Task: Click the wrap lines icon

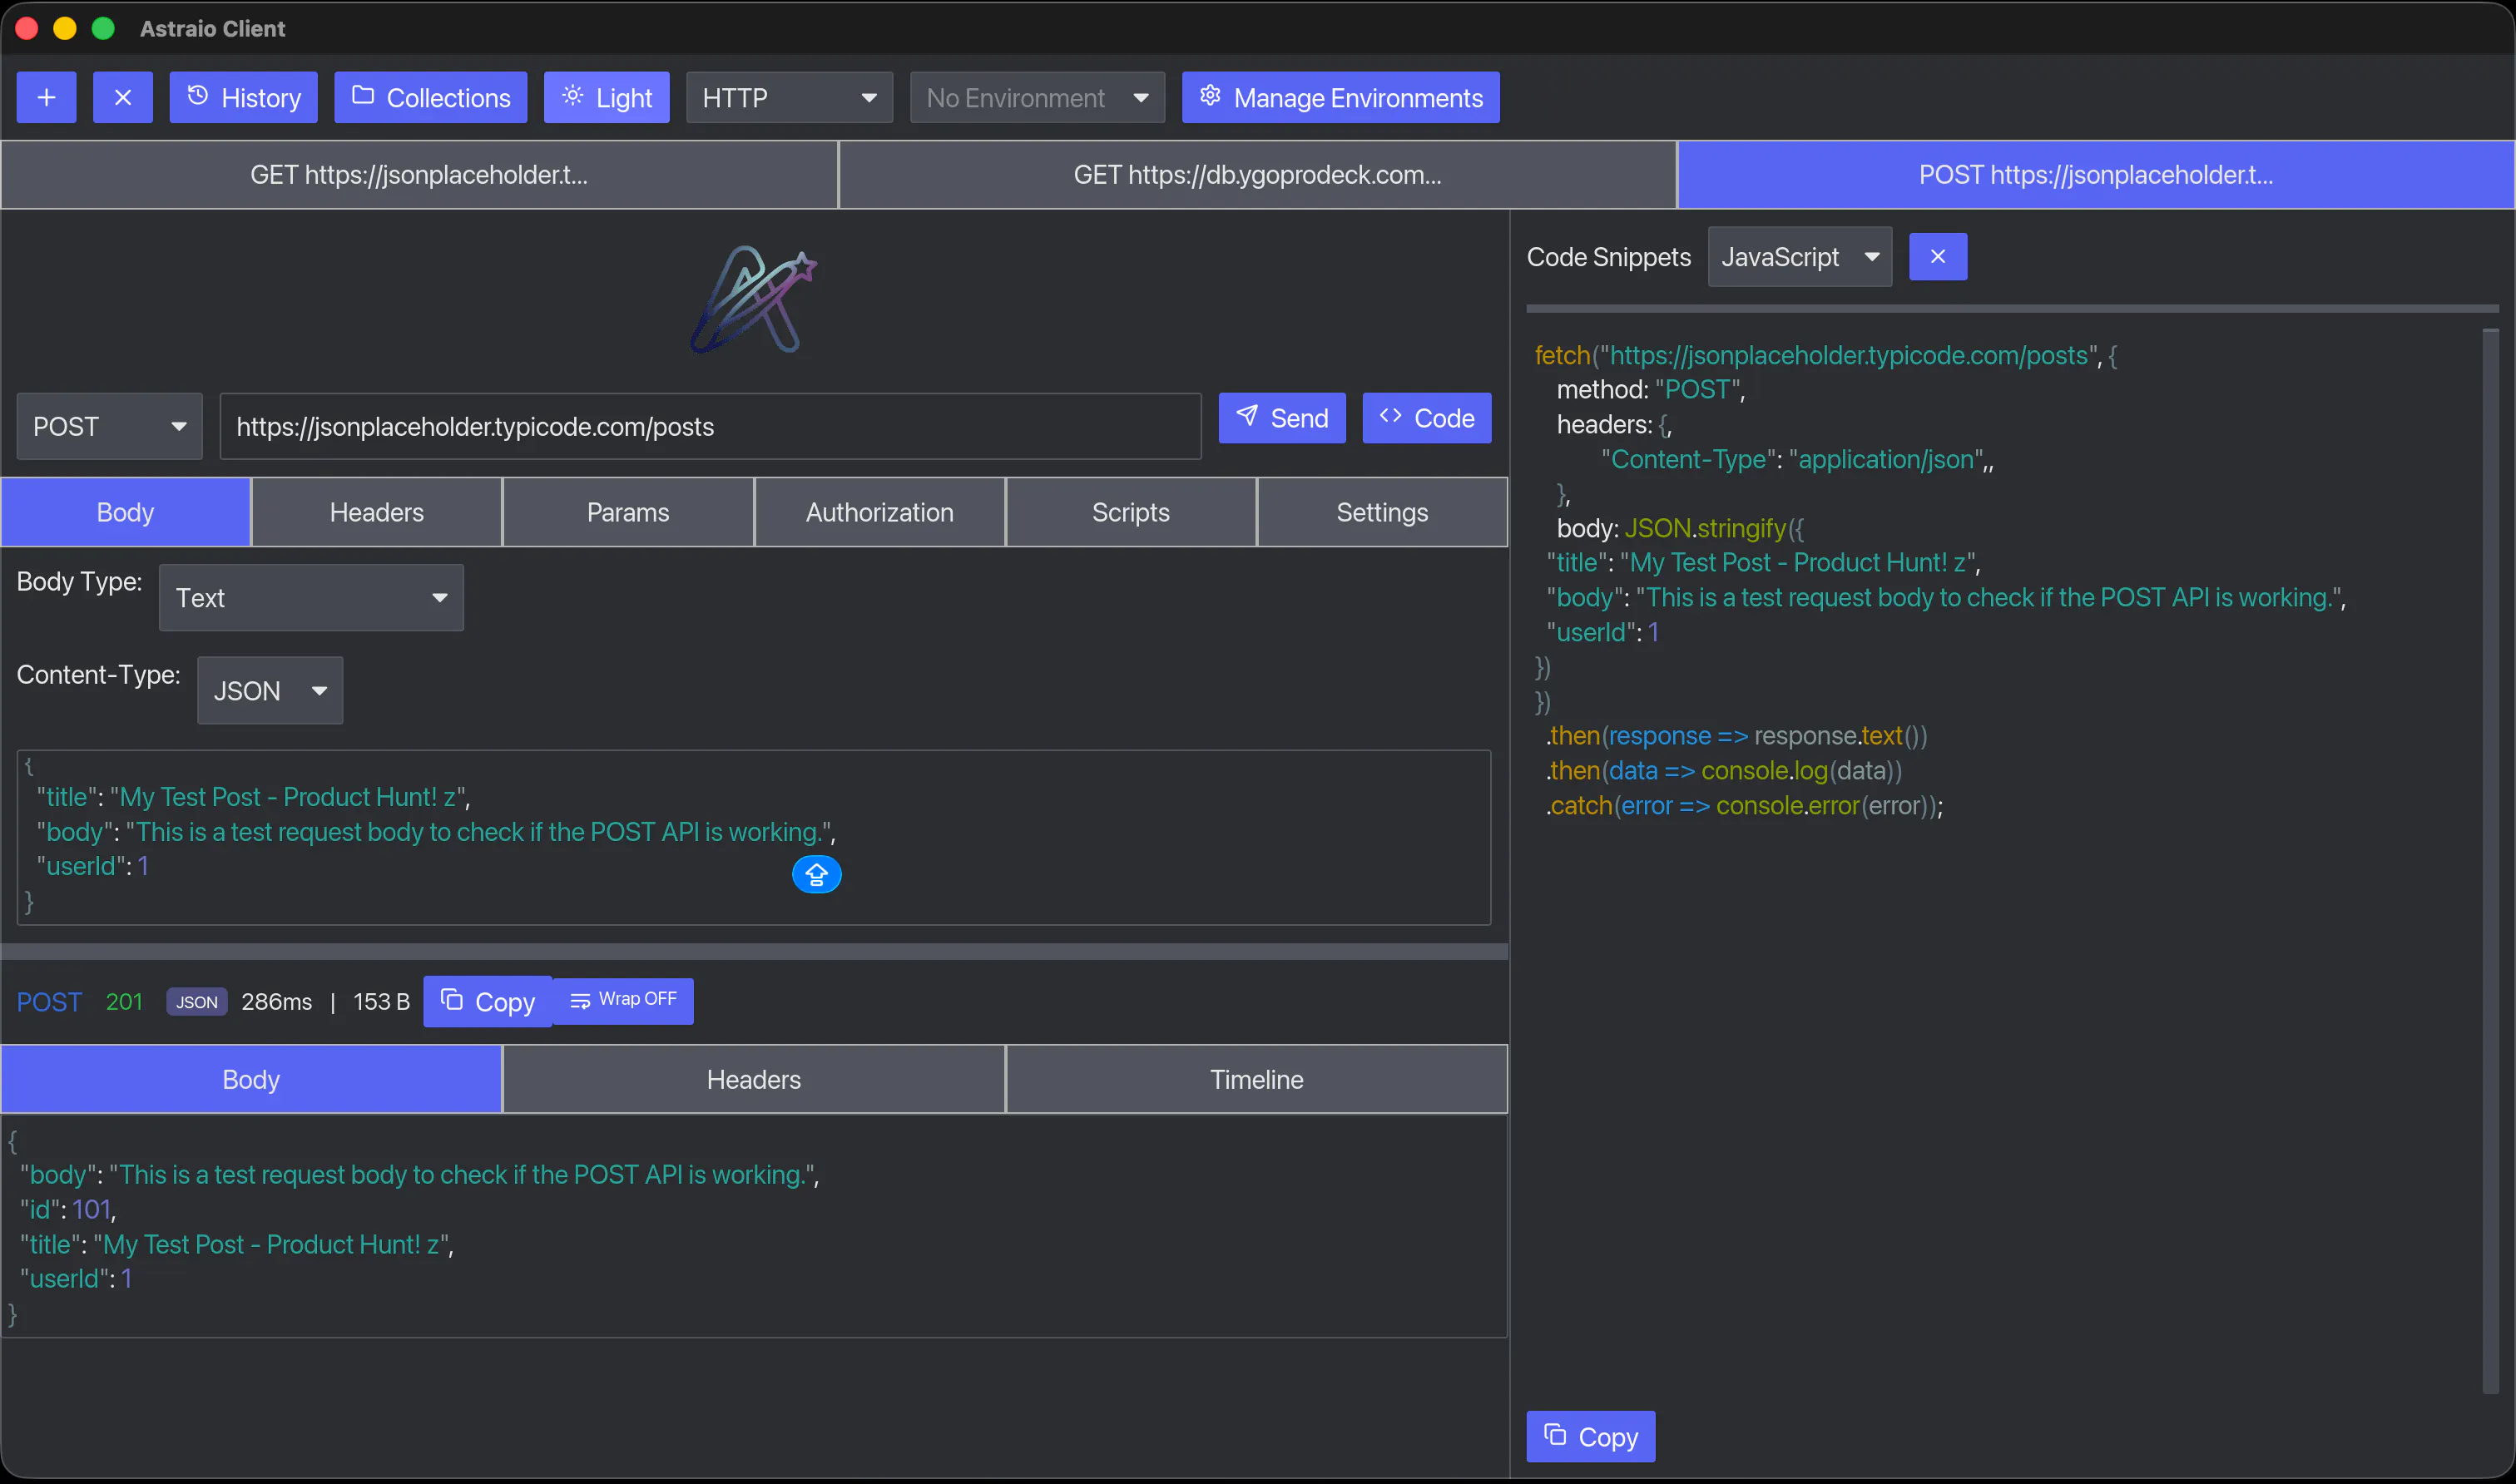Action: pyautogui.click(x=580, y=1001)
